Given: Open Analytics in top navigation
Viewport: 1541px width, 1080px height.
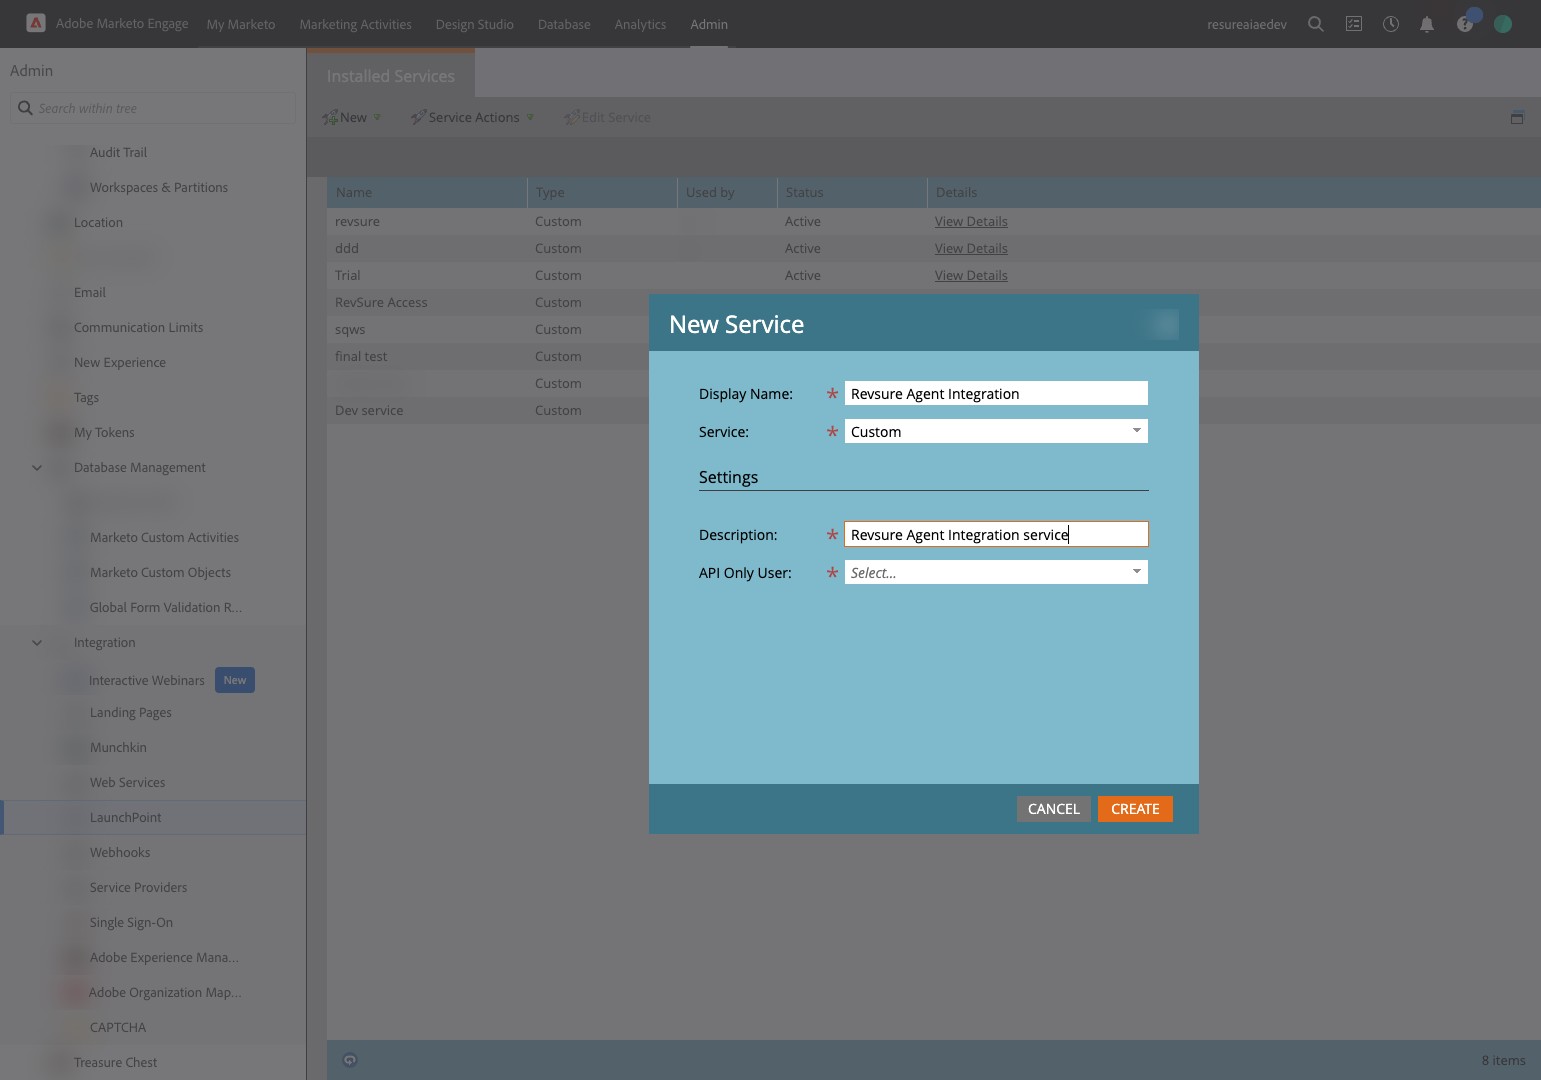Looking at the screenshot, I should [x=640, y=24].
